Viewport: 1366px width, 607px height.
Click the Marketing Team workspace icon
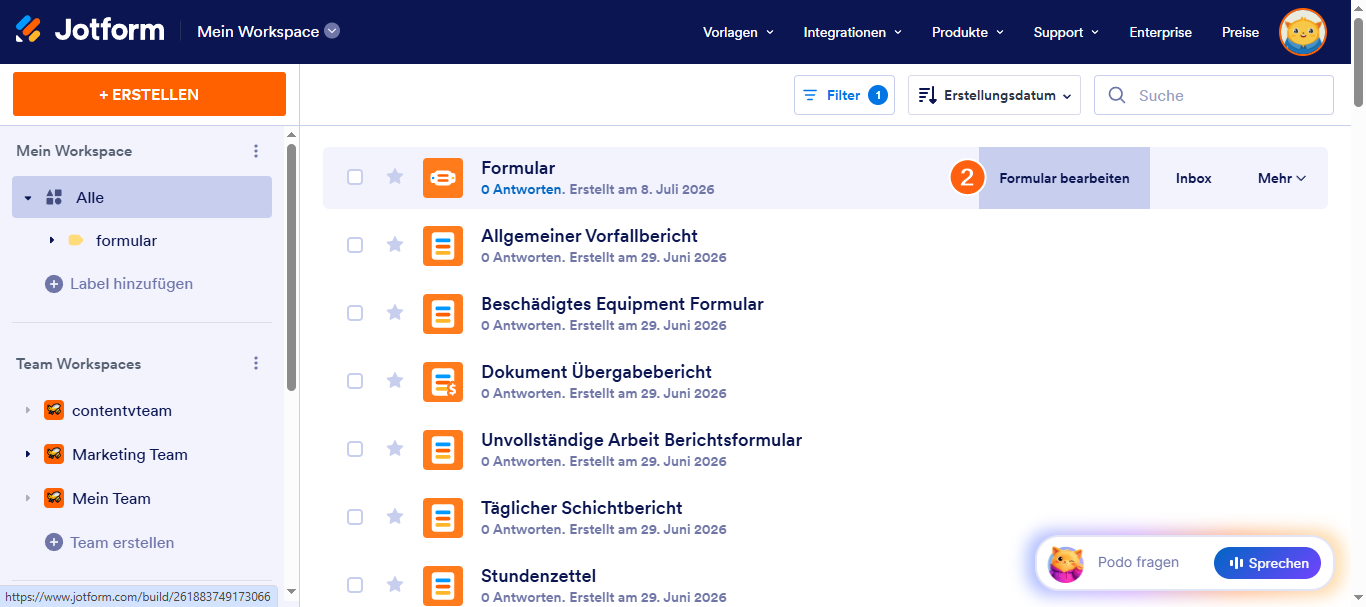(x=54, y=454)
